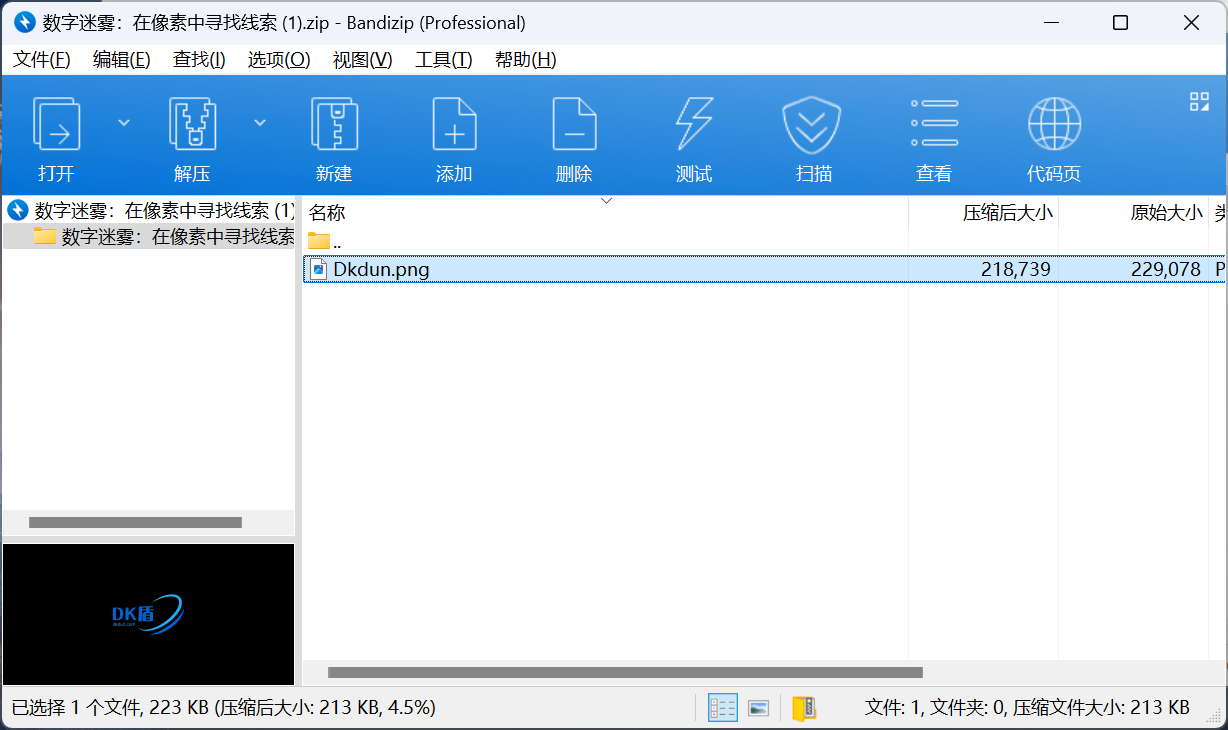Open the 查看 (View) list icon
1228x730 pixels.
934,125
